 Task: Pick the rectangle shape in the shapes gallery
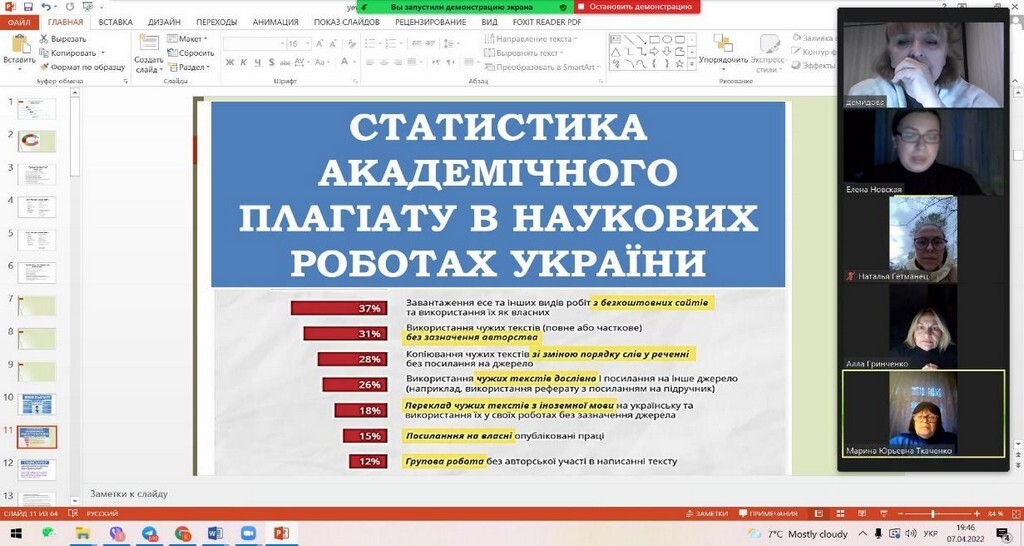655,39
